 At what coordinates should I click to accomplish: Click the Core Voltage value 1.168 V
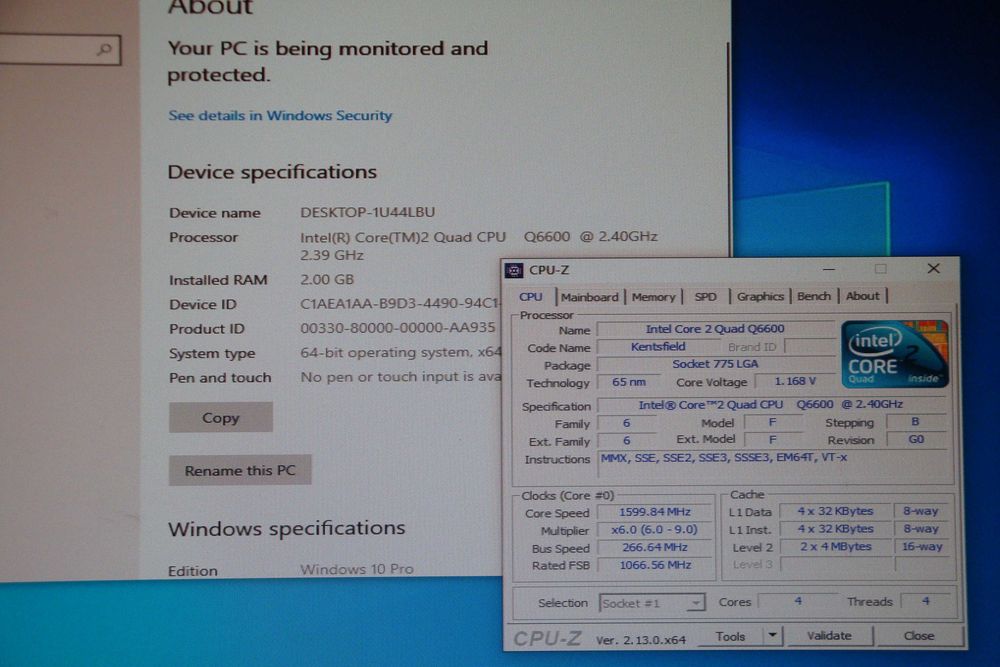795,381
